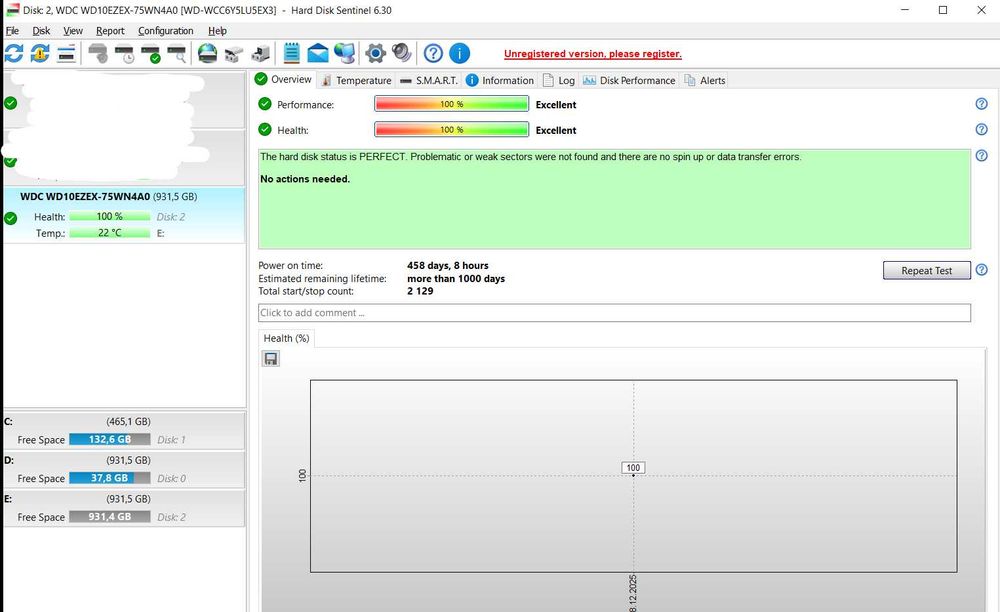Click the disk with magnifier icon
The image size is (1000, 612).
pyautogui.click(x=177, y=54)
